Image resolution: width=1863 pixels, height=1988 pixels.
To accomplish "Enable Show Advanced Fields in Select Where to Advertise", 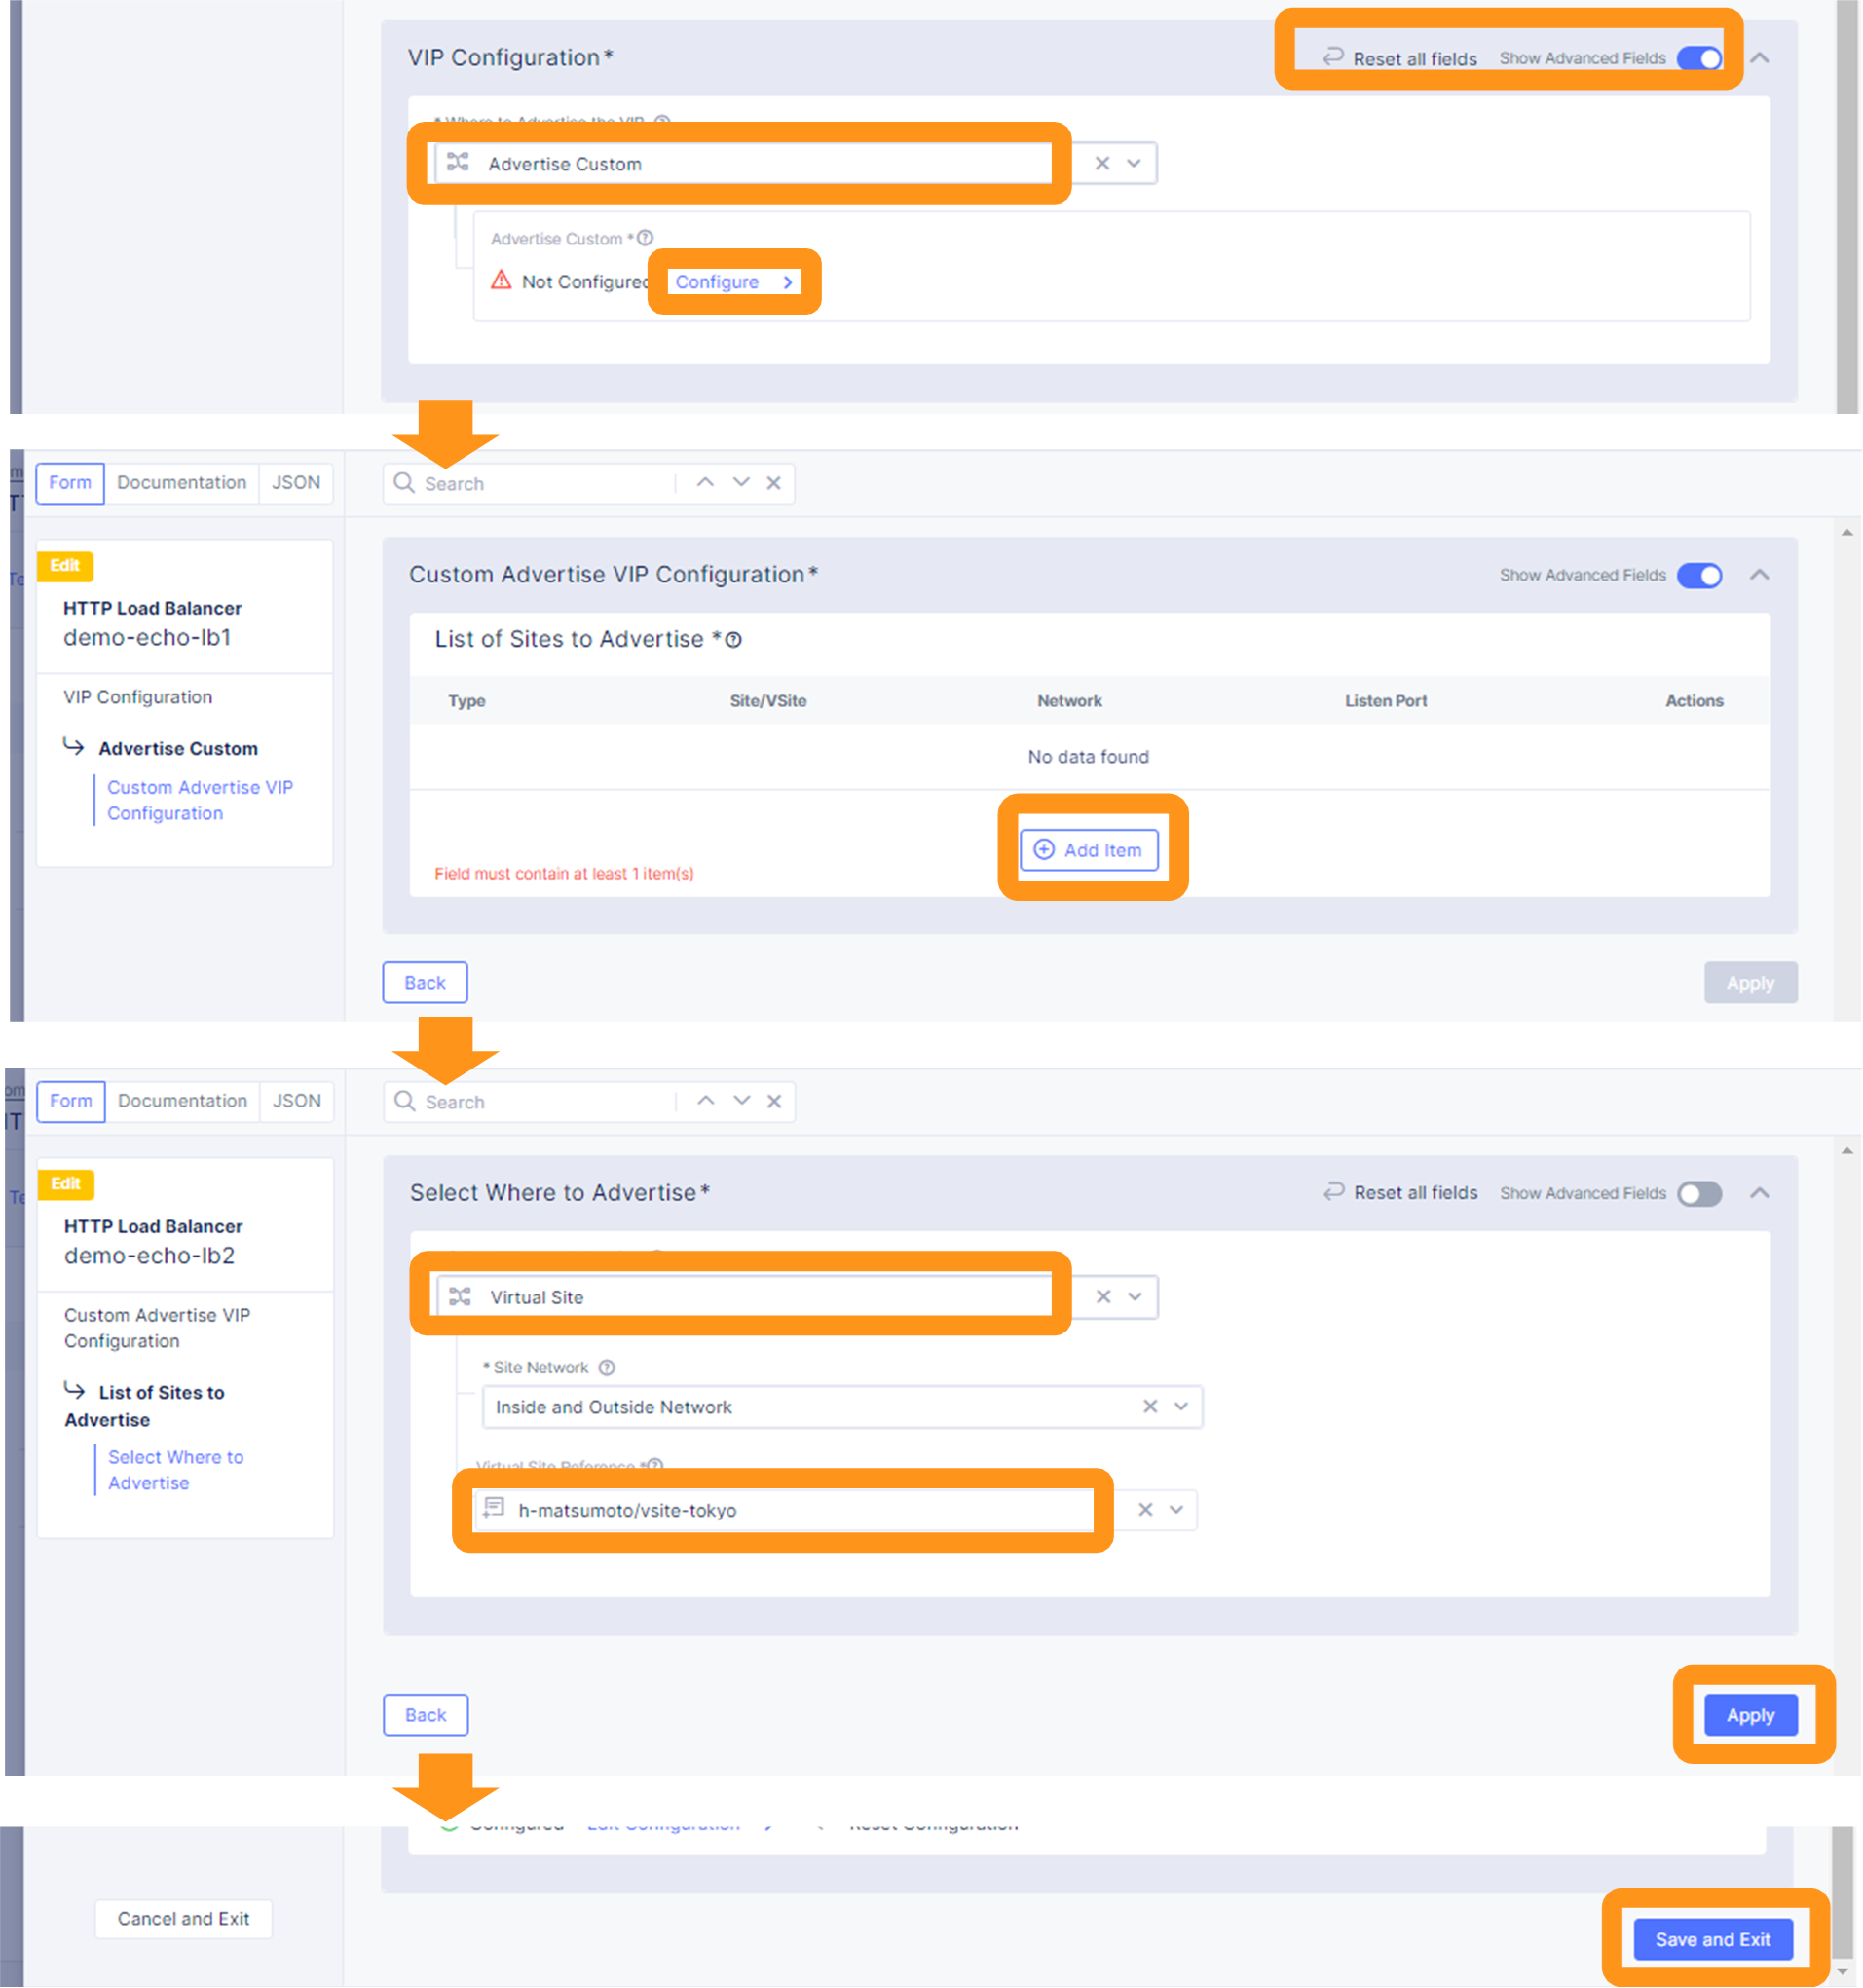I will tap(1699, 1193).
